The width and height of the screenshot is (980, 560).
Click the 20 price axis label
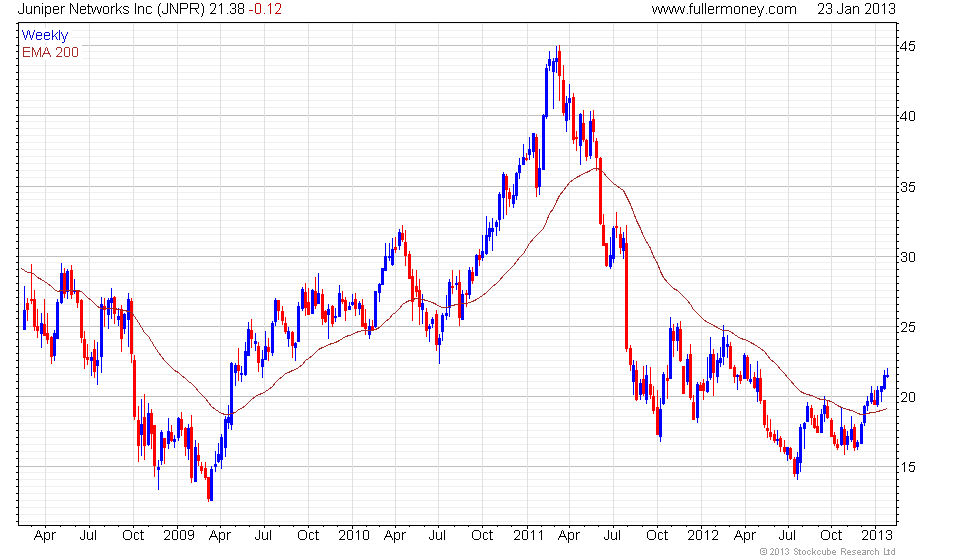(908, 398)
